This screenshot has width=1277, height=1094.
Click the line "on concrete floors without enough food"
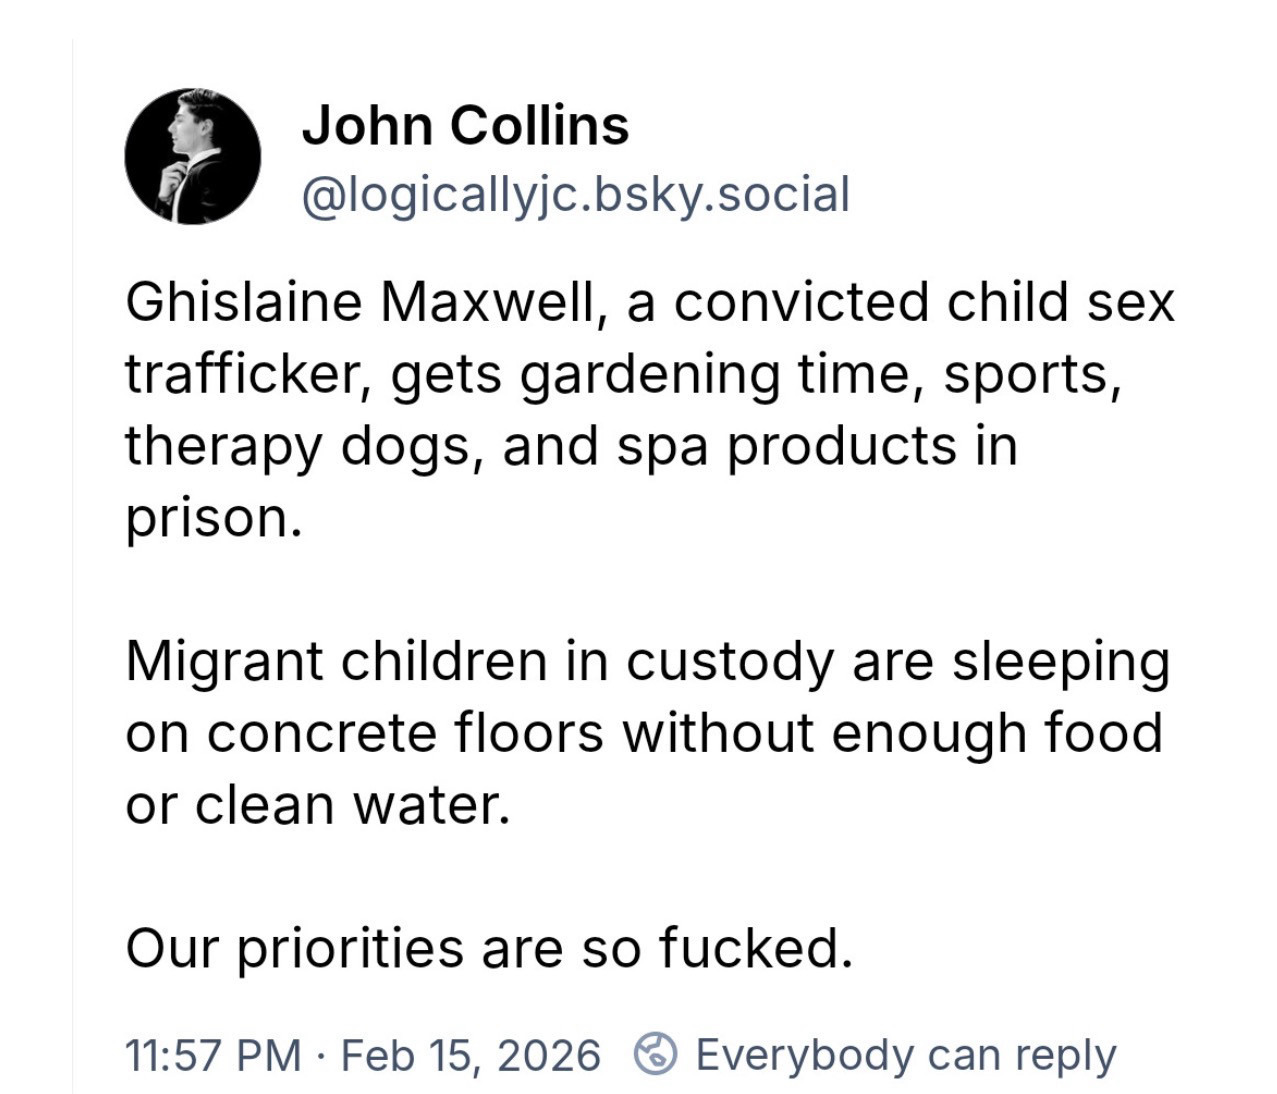click(x=643, y=733)
